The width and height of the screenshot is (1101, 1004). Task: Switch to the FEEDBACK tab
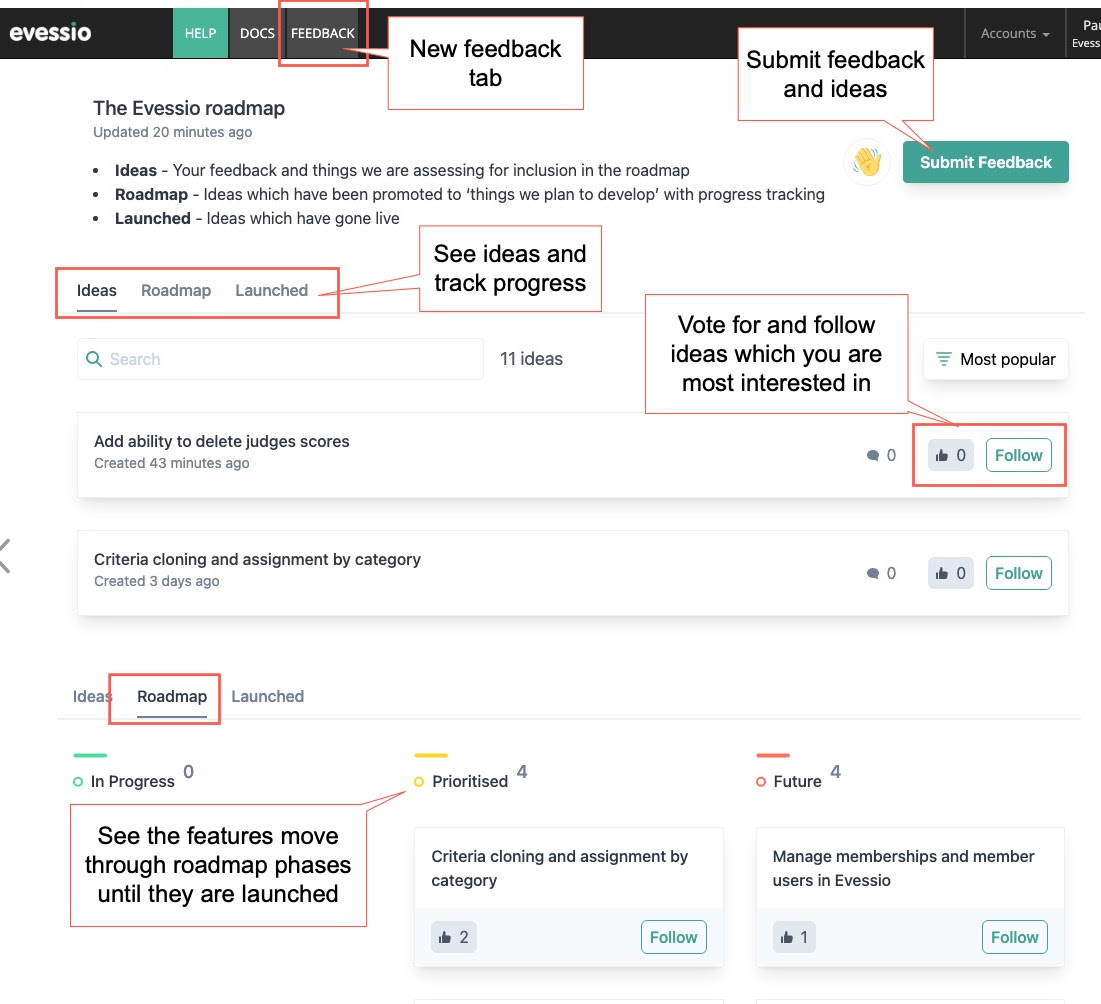click(322, 33)
